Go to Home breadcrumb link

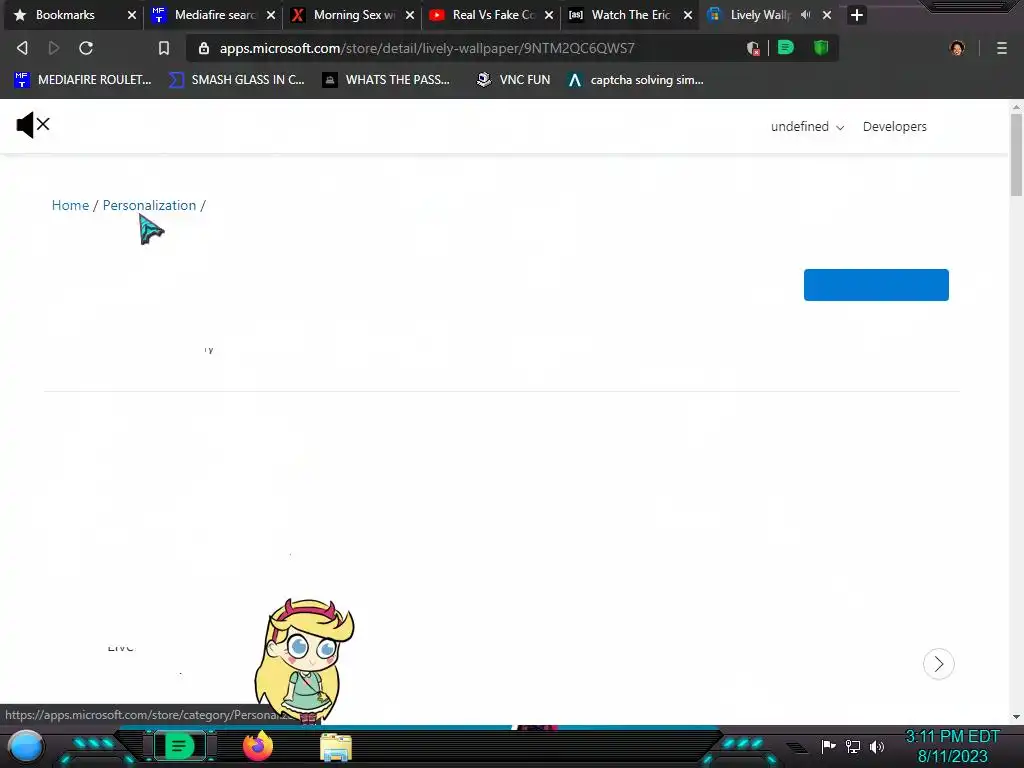(x=70, y=205)
